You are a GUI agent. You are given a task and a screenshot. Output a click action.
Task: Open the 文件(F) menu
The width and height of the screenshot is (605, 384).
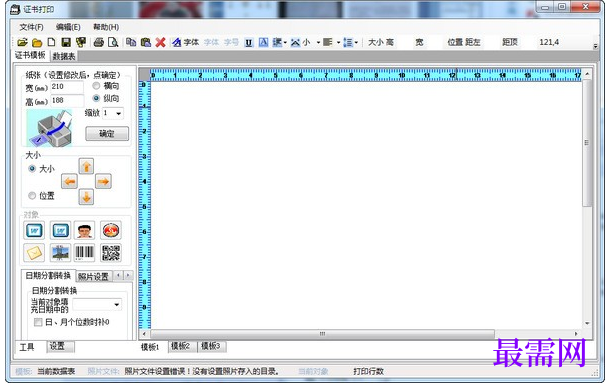click(x=31, y=27)
